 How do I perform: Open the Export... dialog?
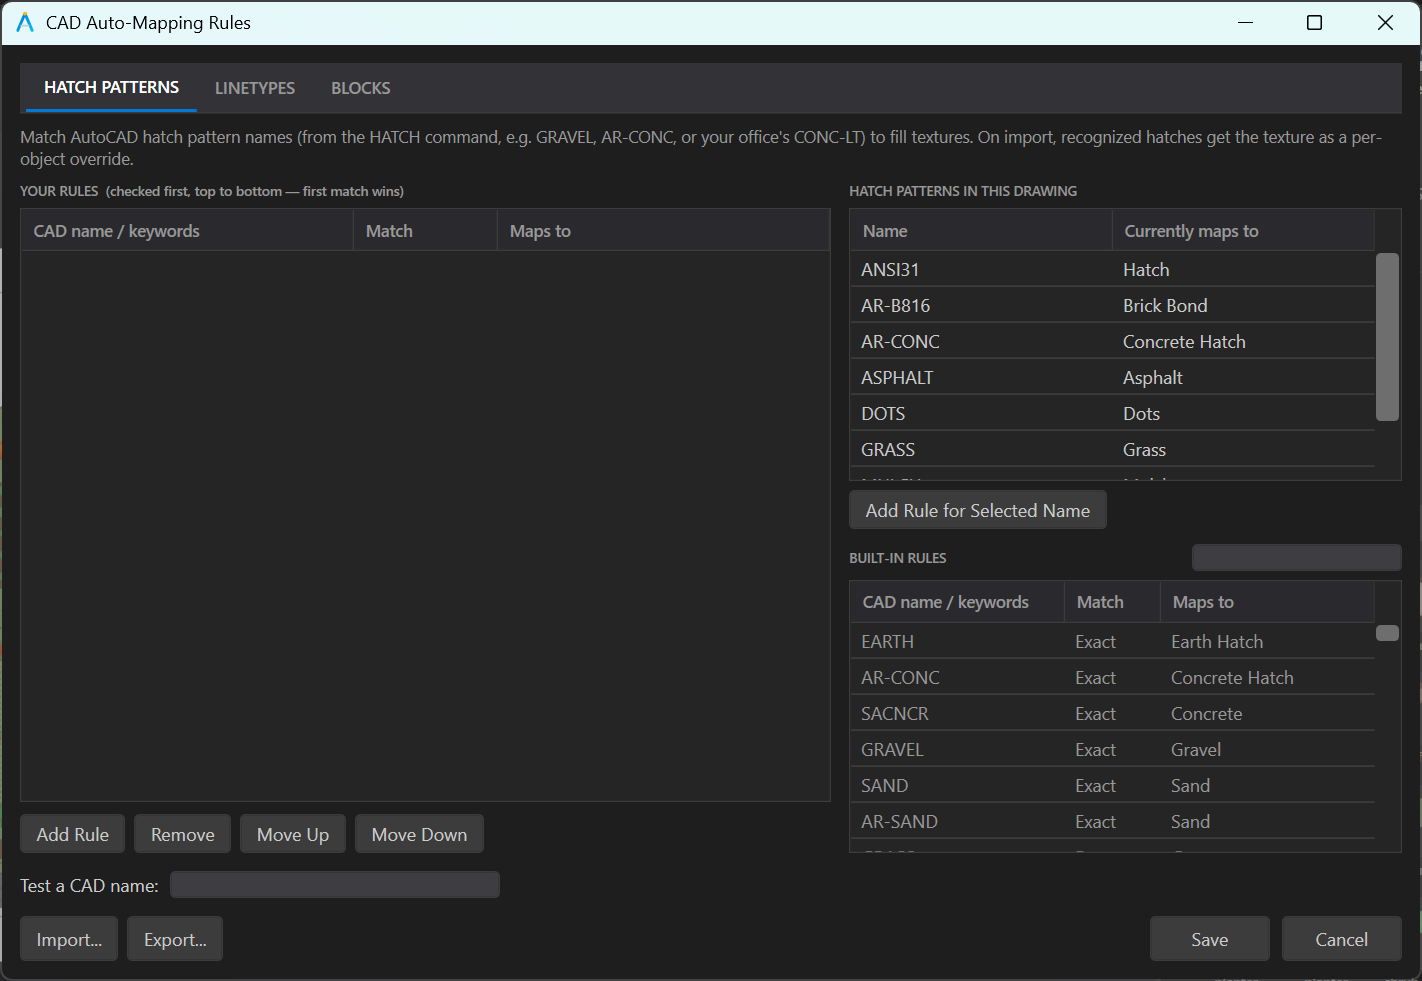(x=175, y=939)
